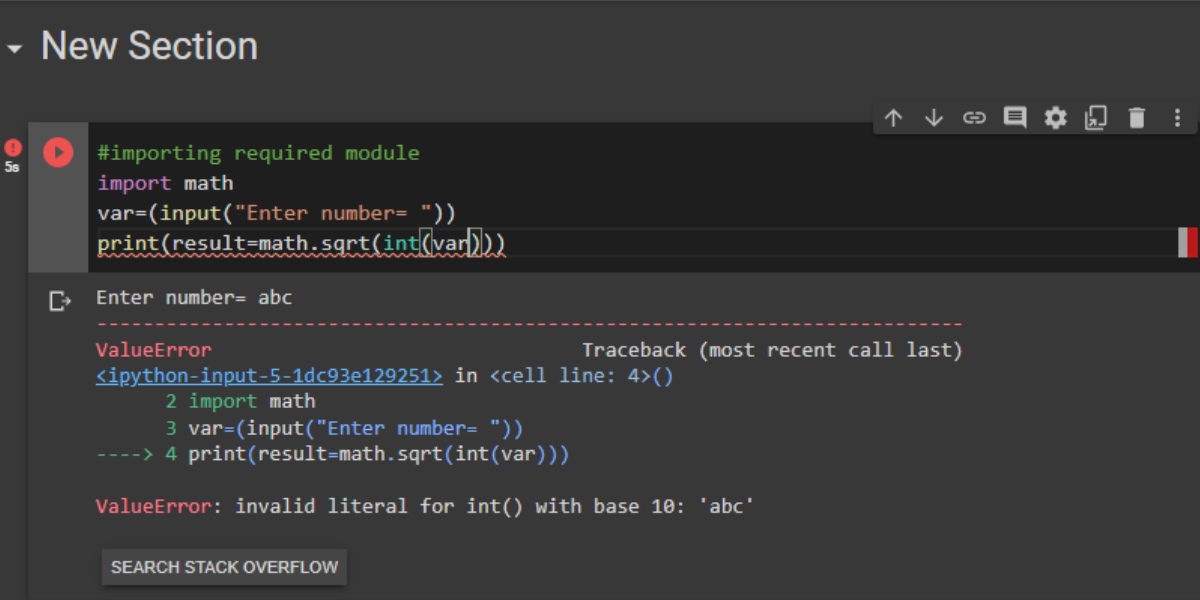The width and height of the screenshot is (1200, 600).
Task: Add a comment on the cell
Action: click(x=1014, y=117)
